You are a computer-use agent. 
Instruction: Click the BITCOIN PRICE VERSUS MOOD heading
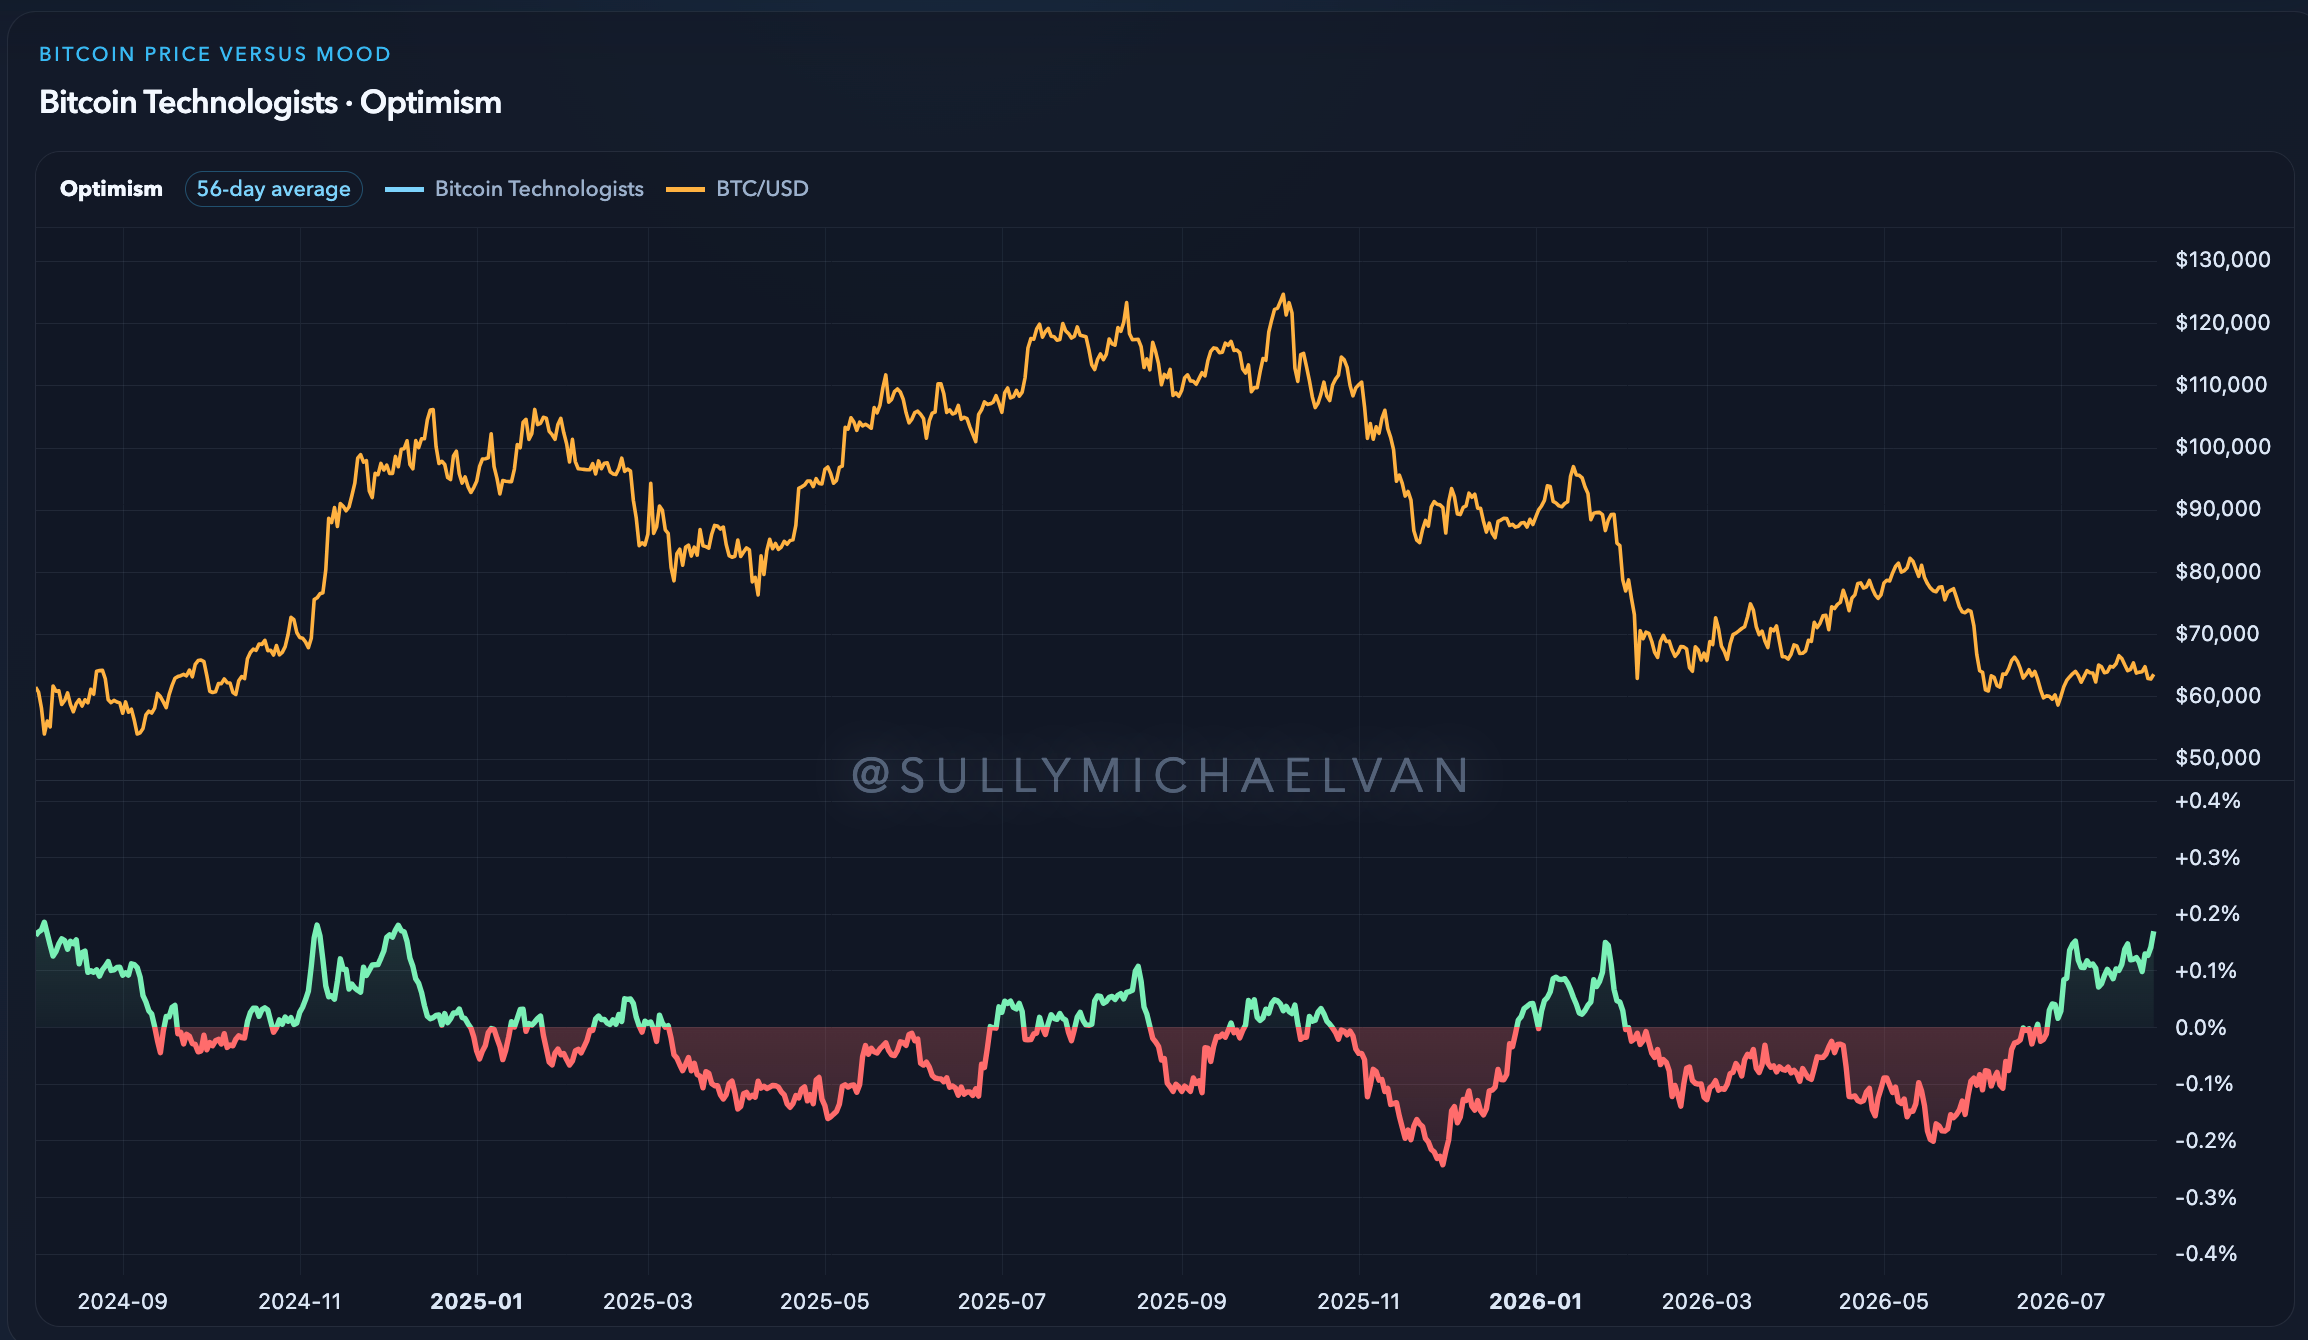point(215,54)
